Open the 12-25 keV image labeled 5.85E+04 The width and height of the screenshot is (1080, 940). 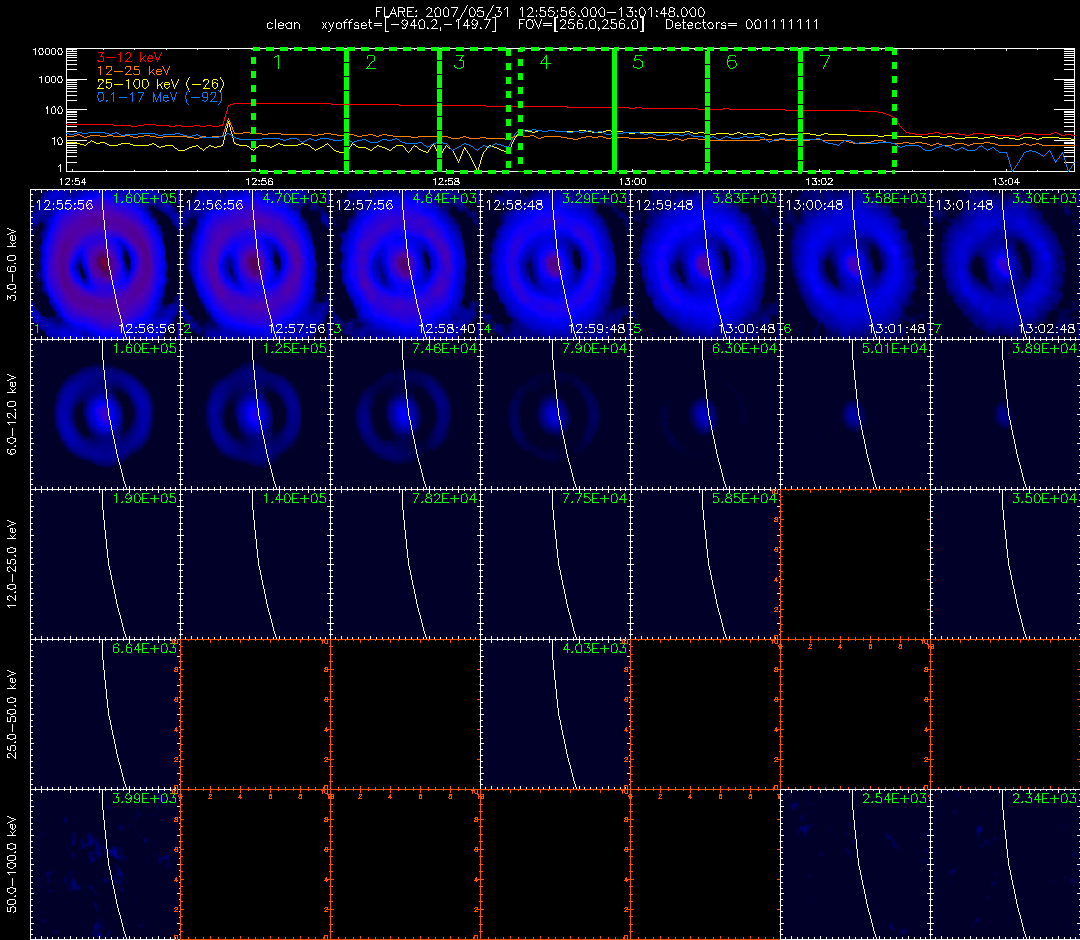point(705,565)
